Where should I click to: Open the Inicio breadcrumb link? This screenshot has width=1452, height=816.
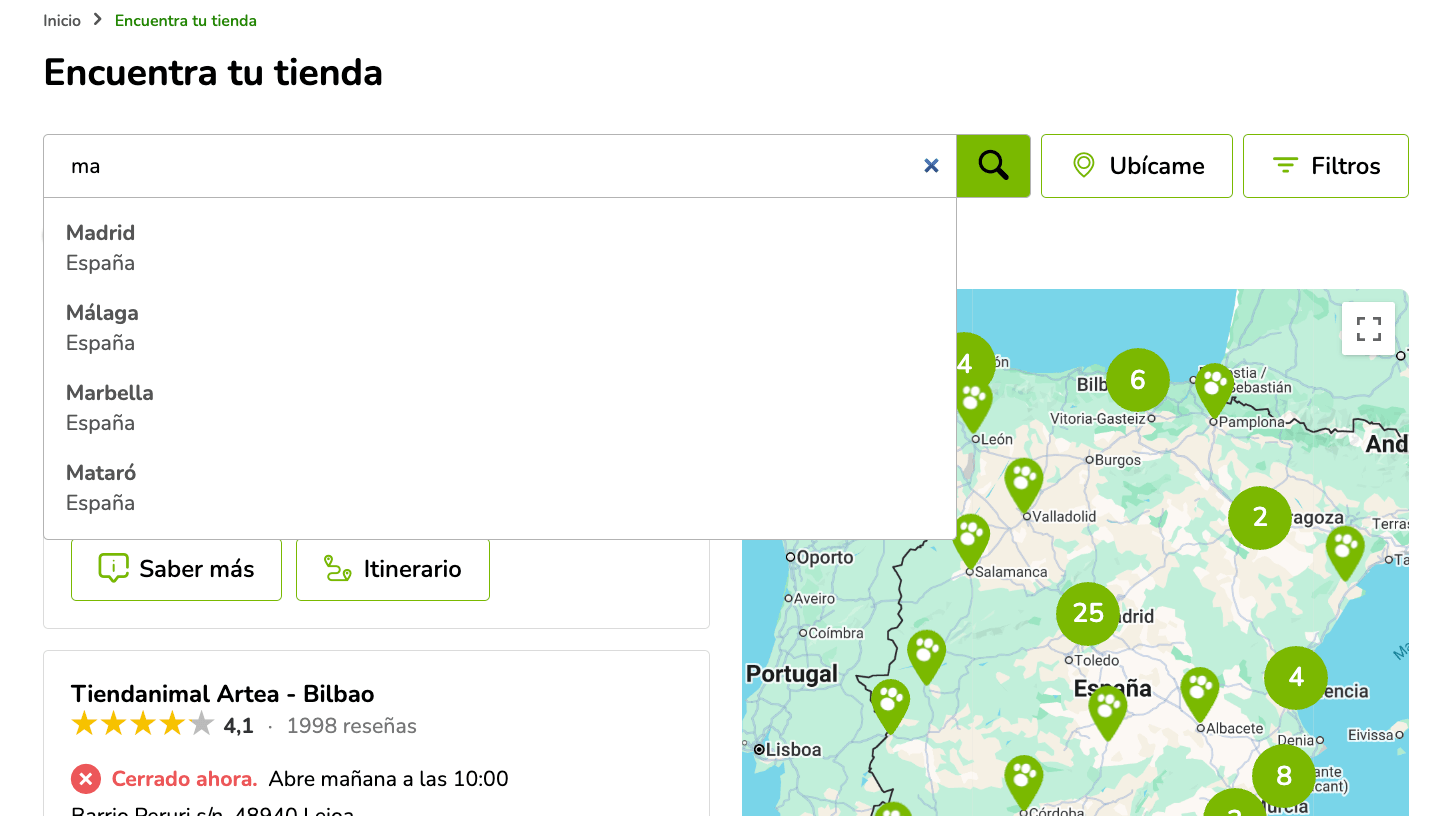(x=62, y=20)
